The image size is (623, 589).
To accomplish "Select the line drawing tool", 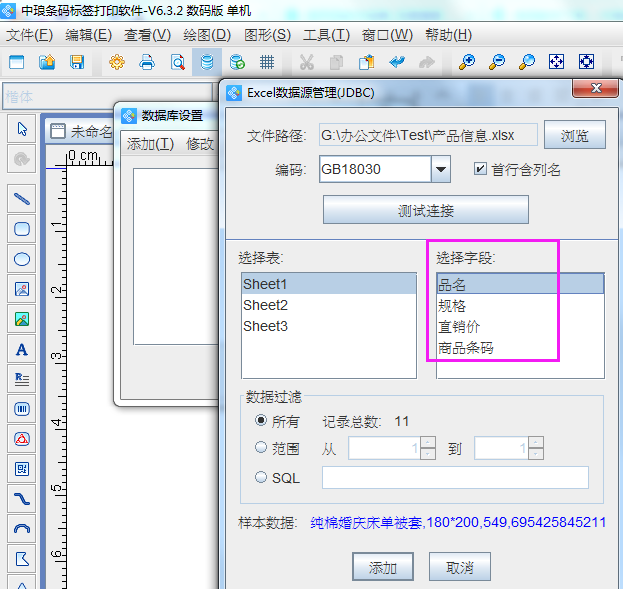I will (x=21, y=198).
